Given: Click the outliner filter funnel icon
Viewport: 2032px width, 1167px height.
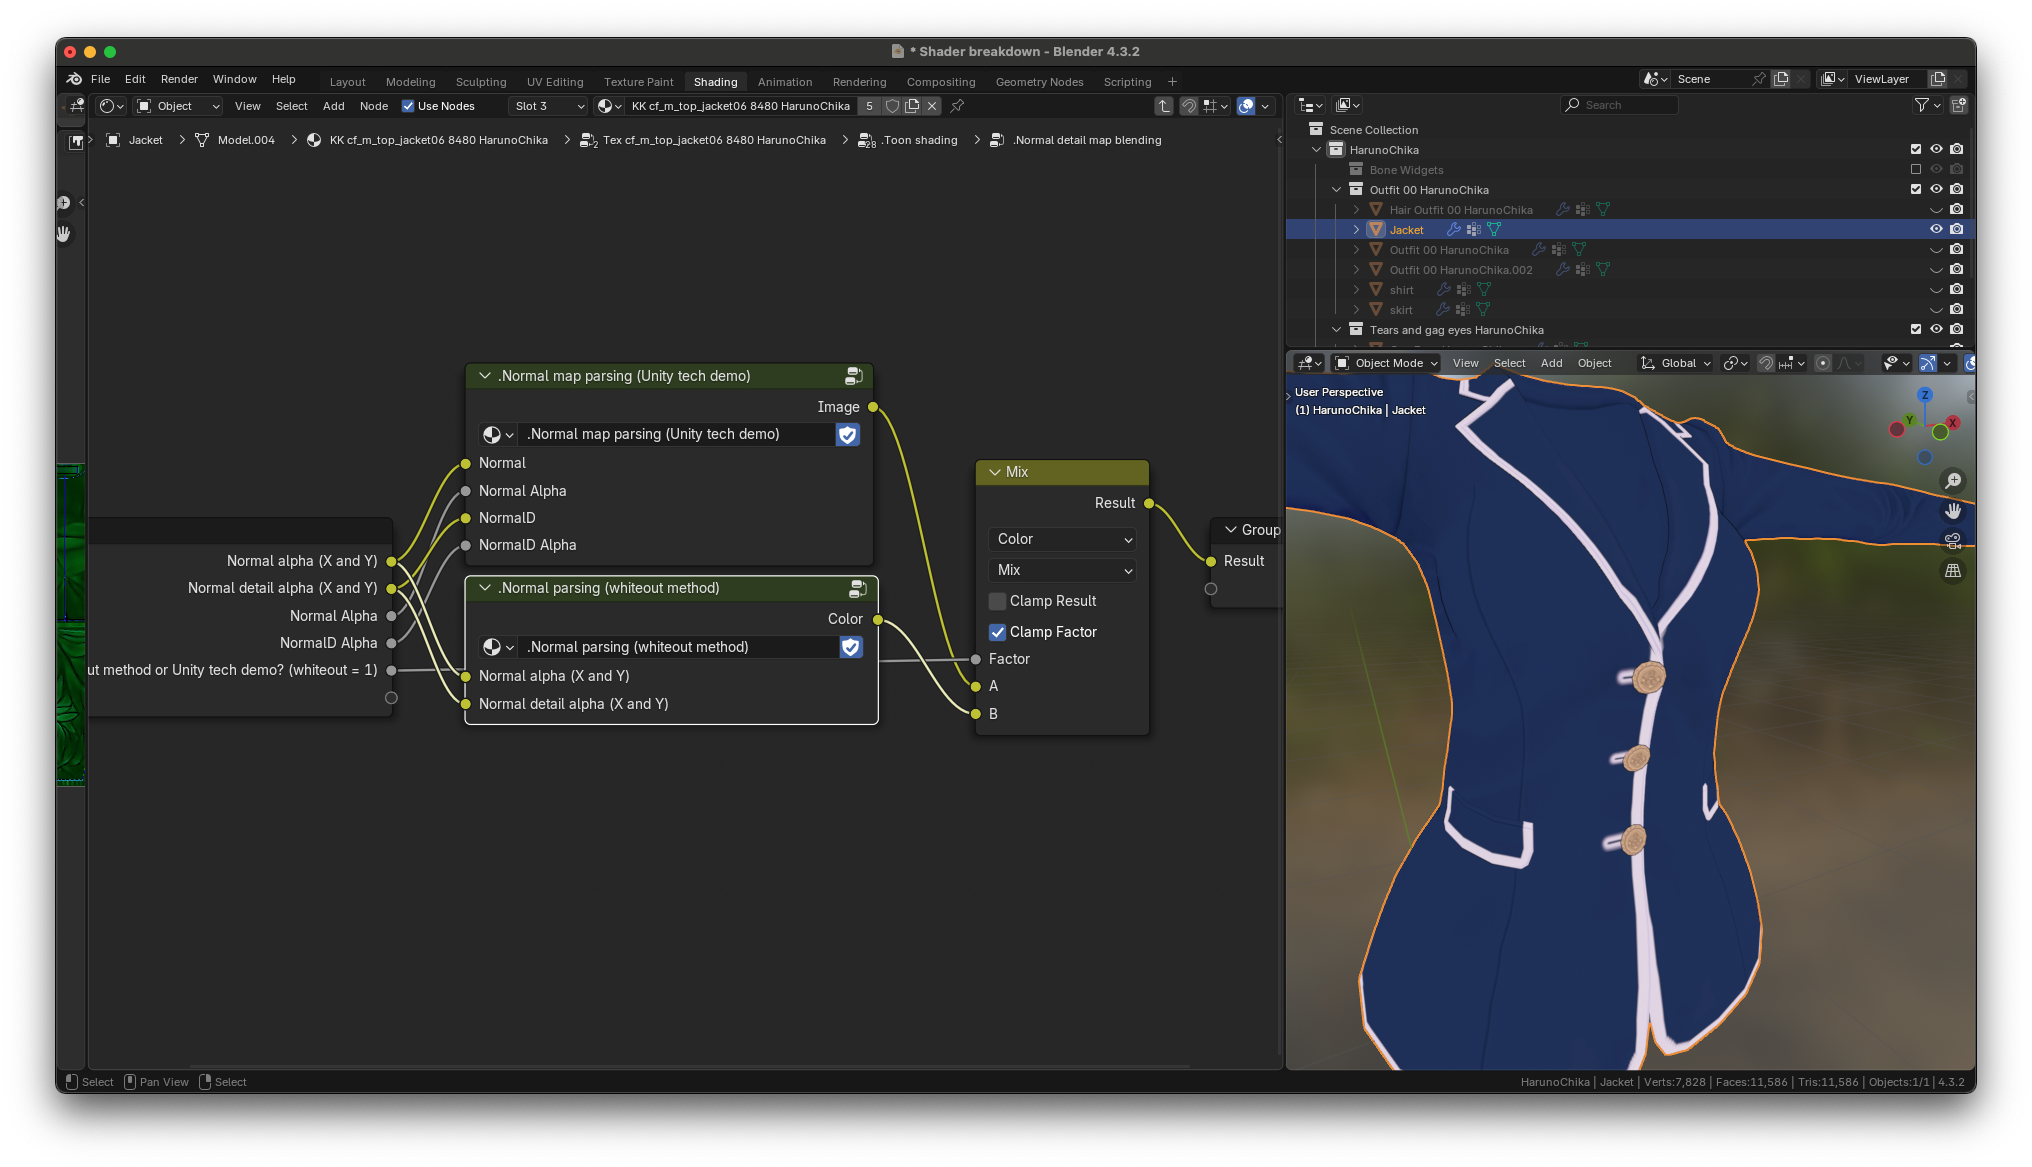Looking at the screenshot, I should [1921, 105].
